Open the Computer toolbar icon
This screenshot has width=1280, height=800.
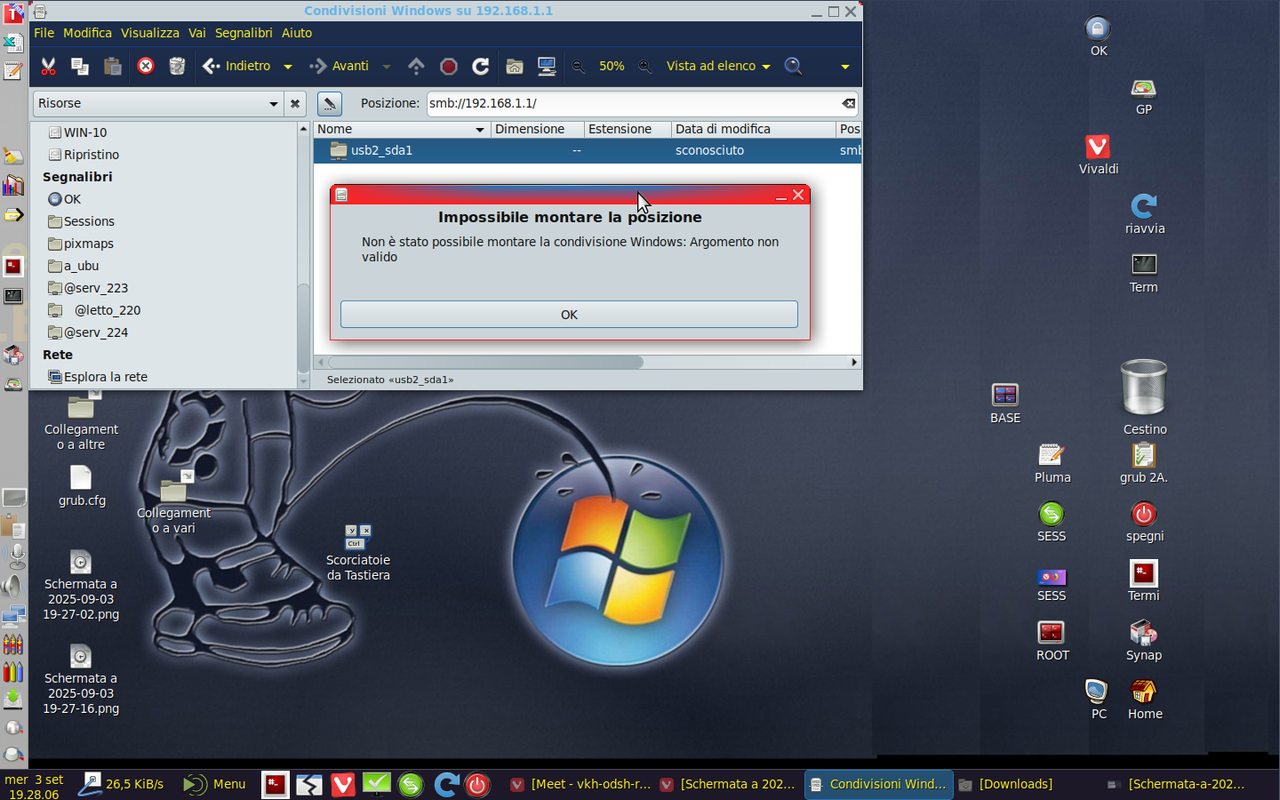coord(546,66)
